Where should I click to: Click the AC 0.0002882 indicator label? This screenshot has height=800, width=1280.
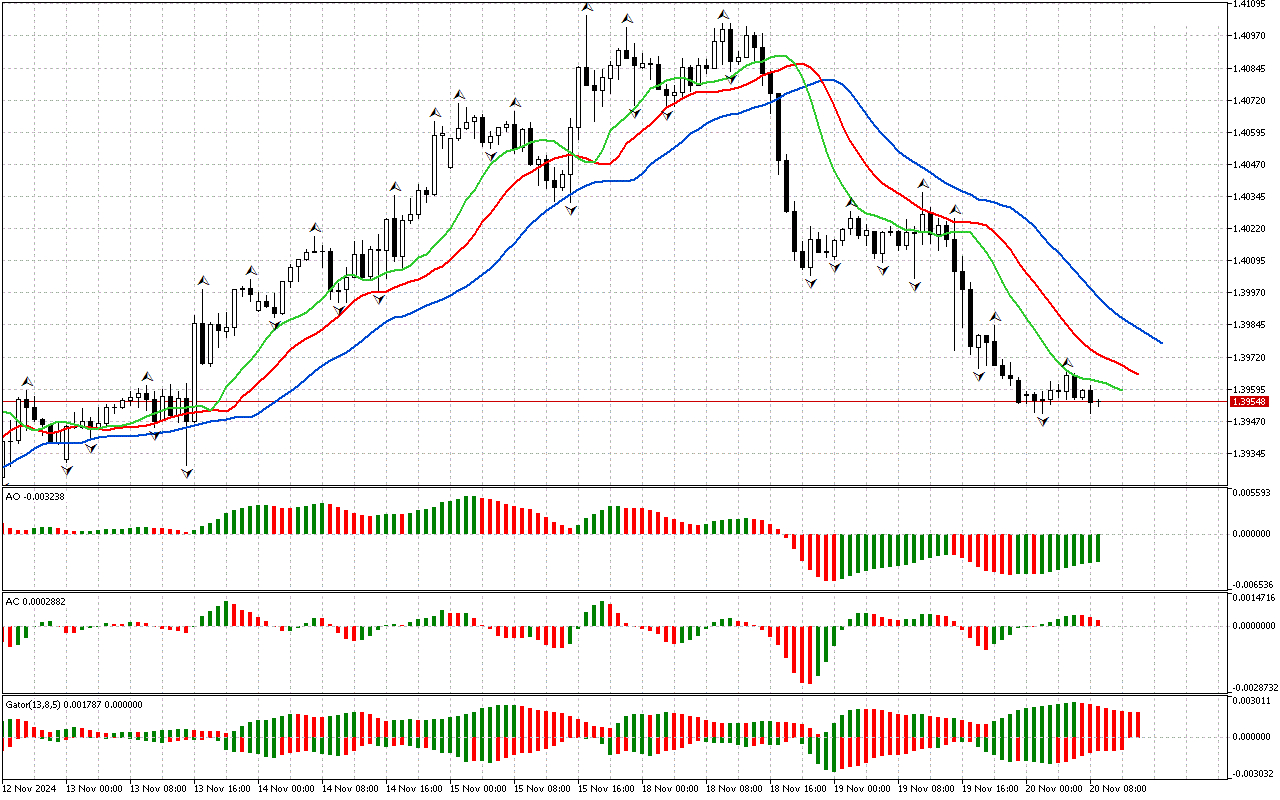(x=36, y=601)
